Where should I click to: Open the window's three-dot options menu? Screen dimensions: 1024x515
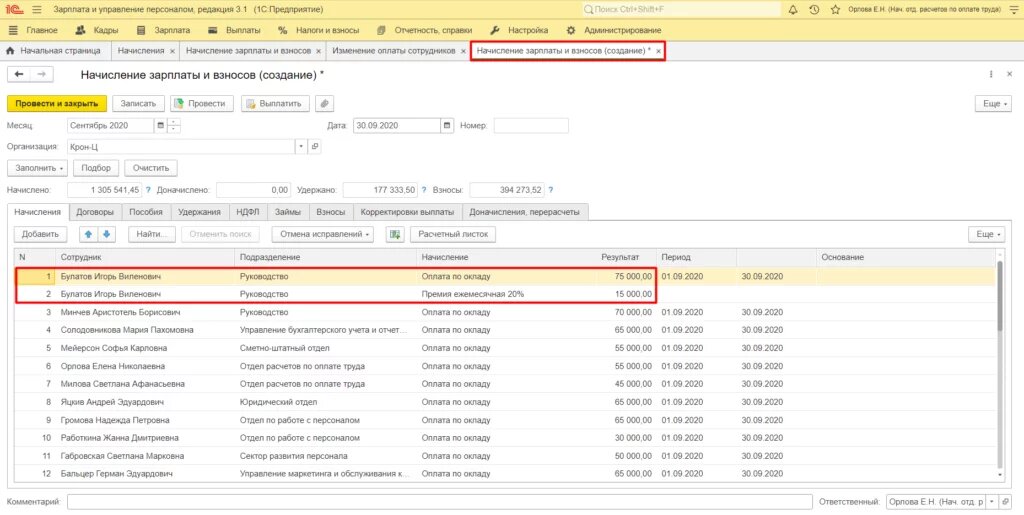tap(991, 74)
